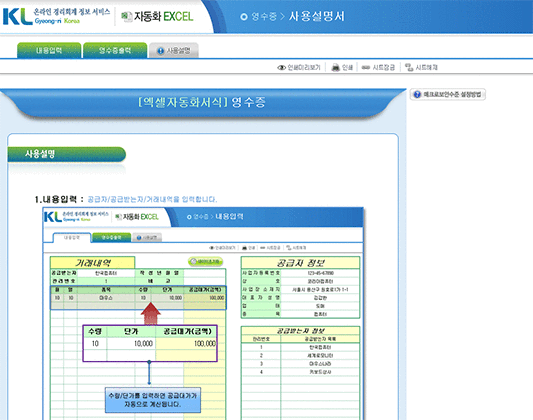The width and height of the screenshot is (533, 420).
Task: Click 내용입력 breadcrumb inside the example screenshot
Action: [229, 216]
